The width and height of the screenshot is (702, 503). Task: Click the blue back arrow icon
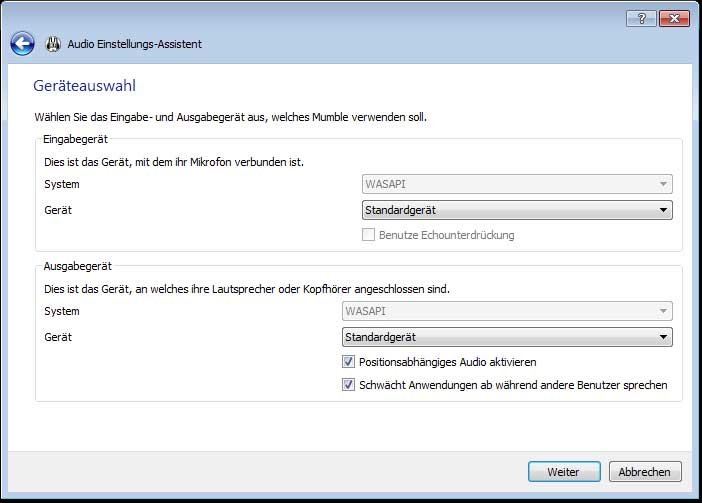click(23, 44)
